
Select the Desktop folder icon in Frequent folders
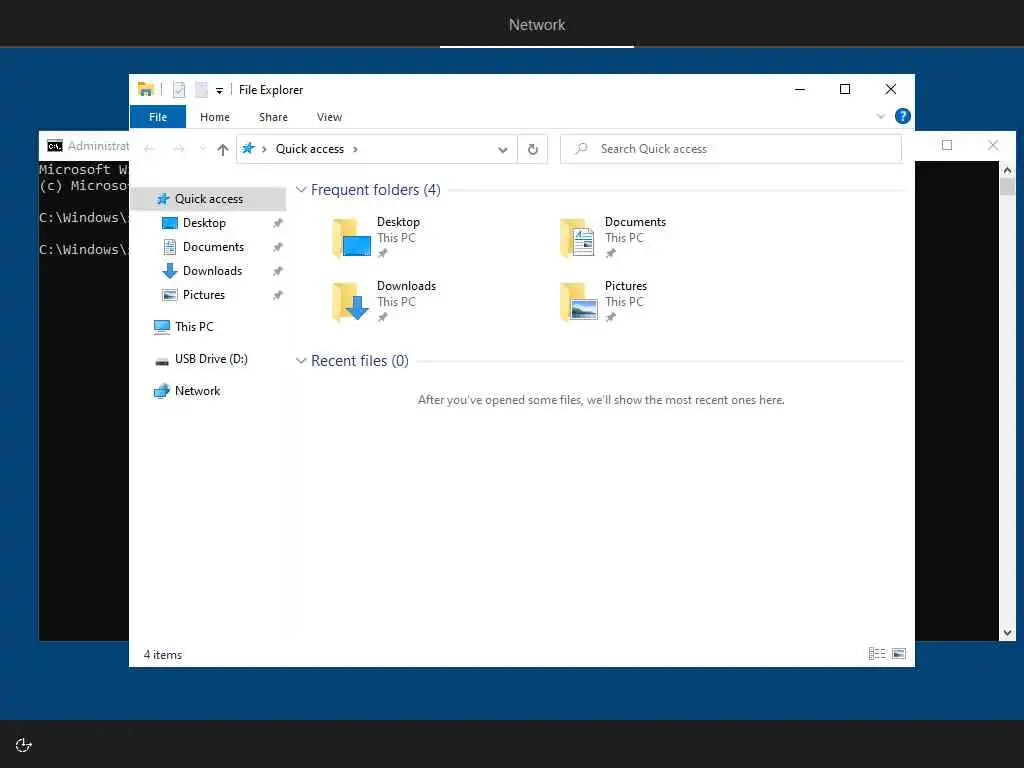click(x=351, y=238)
